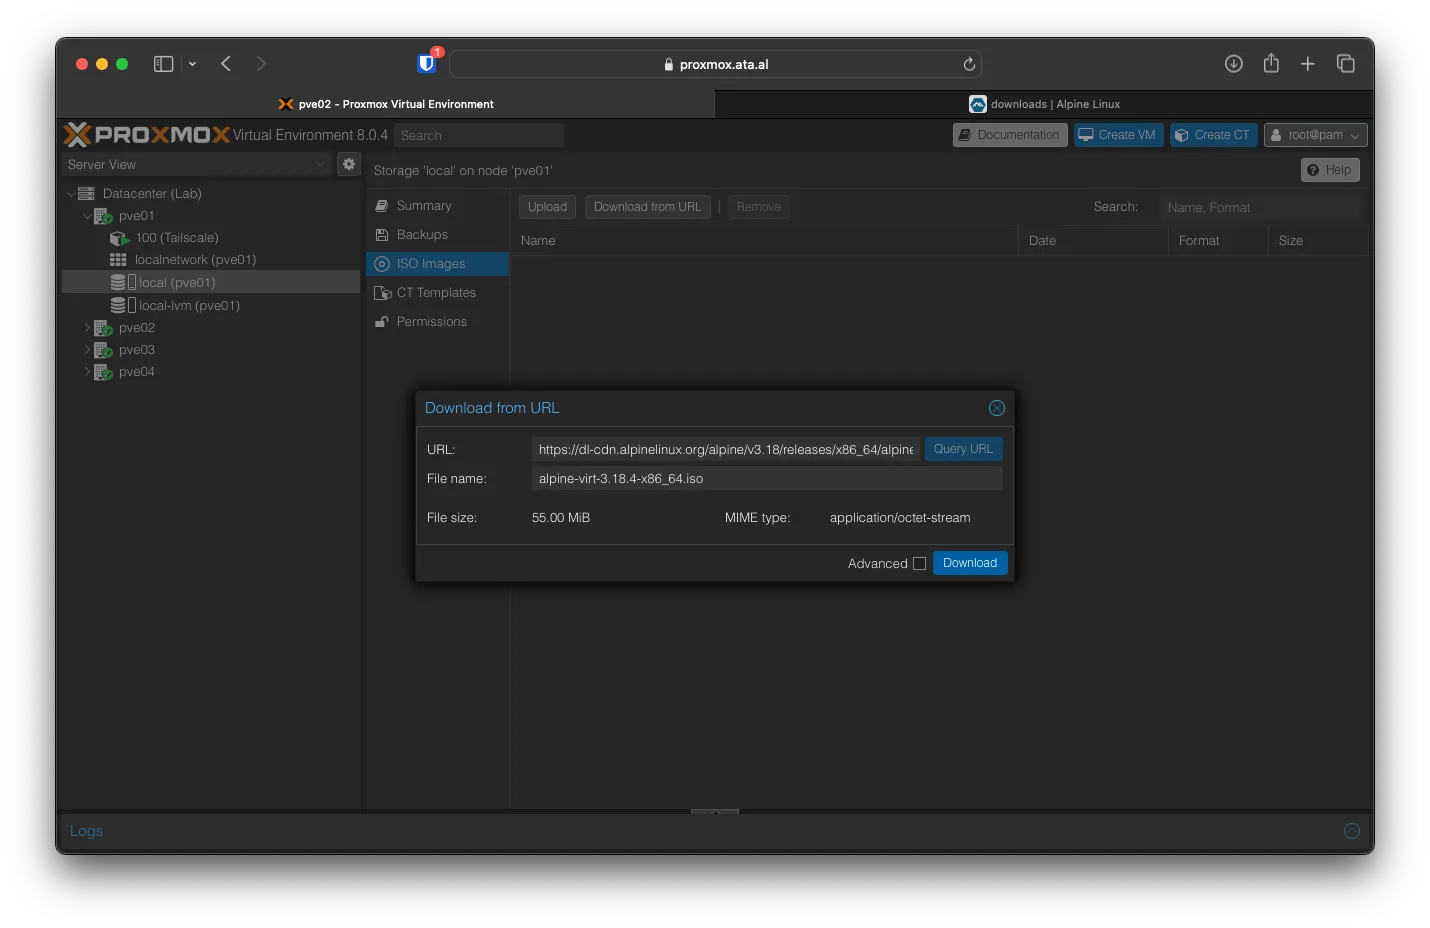This screenshot has width=1430, height=928.
Task: Open the Server View dropdown
Action: (196, 164)
